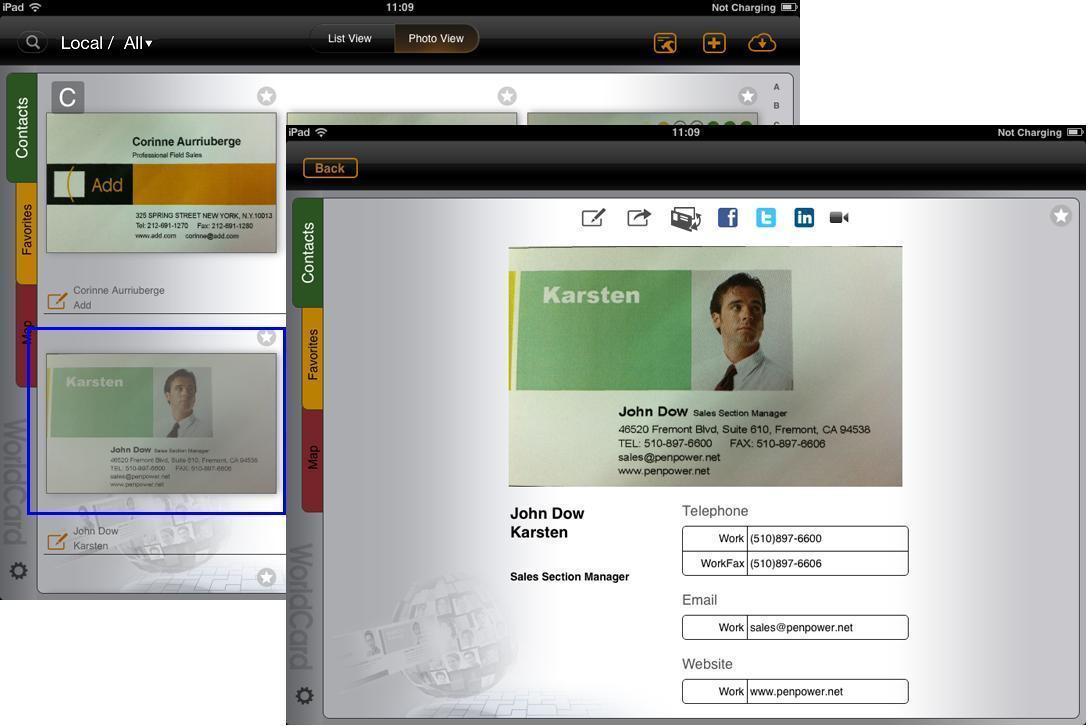Start video call with camera icon

coord(840,218)
